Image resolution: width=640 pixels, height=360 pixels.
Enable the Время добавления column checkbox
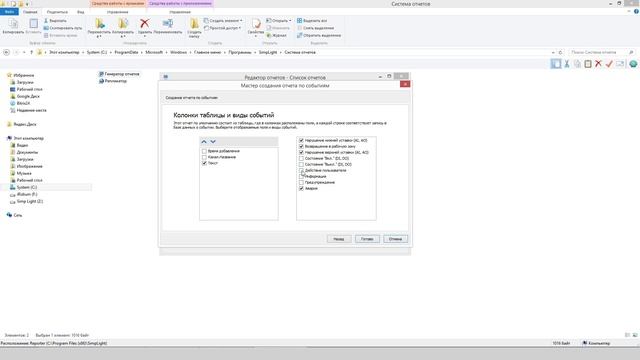[204, 151]
